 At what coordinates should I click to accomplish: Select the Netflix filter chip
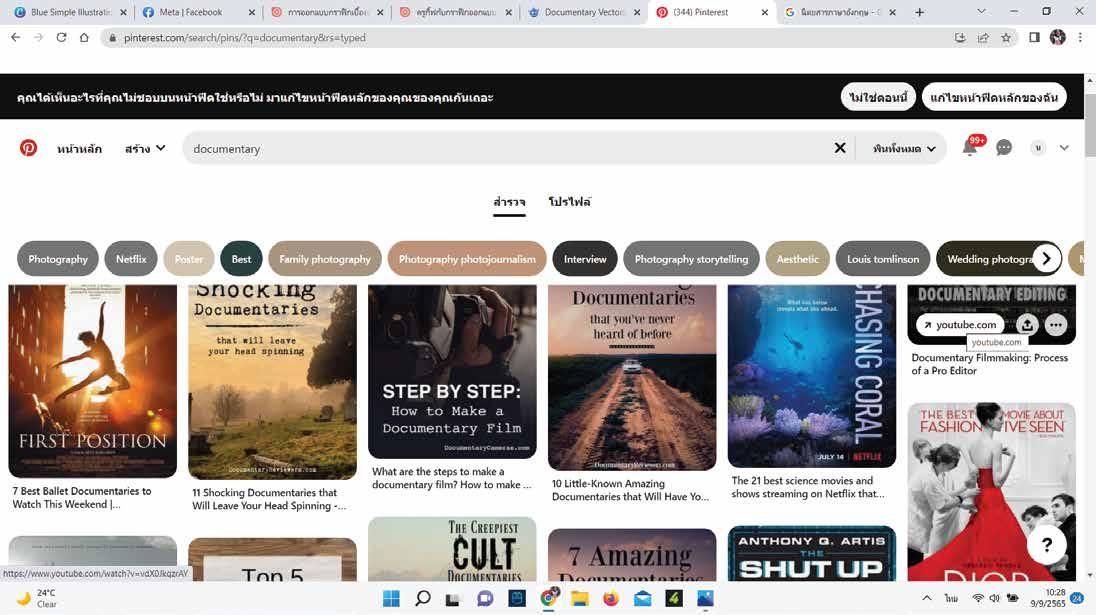131,259
